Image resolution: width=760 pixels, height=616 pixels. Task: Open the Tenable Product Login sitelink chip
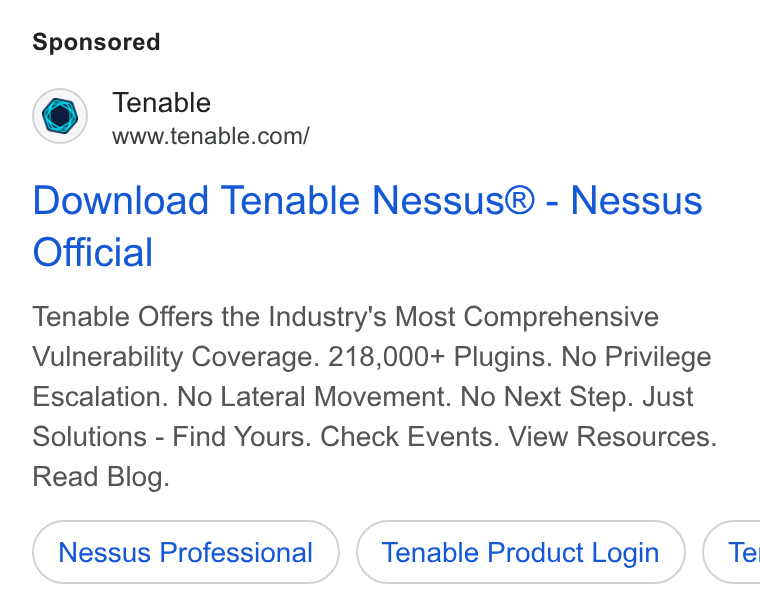point(521,552)
